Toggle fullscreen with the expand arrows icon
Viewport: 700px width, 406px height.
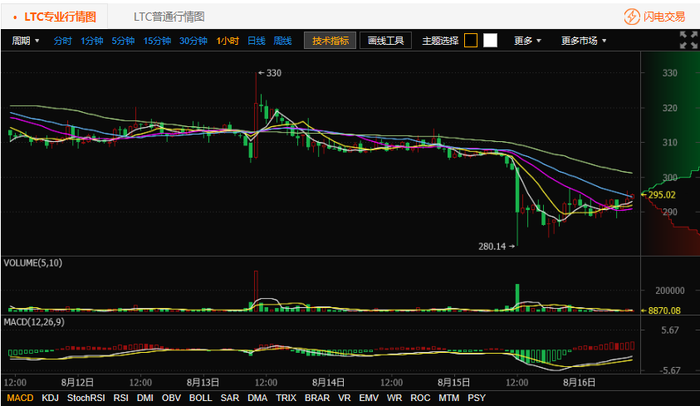[688, 40]
